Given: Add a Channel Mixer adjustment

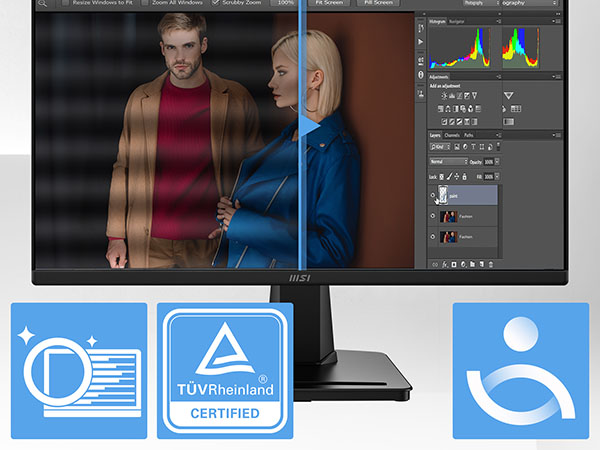Looking at the screenshot, I should click(x=470, y=109).
